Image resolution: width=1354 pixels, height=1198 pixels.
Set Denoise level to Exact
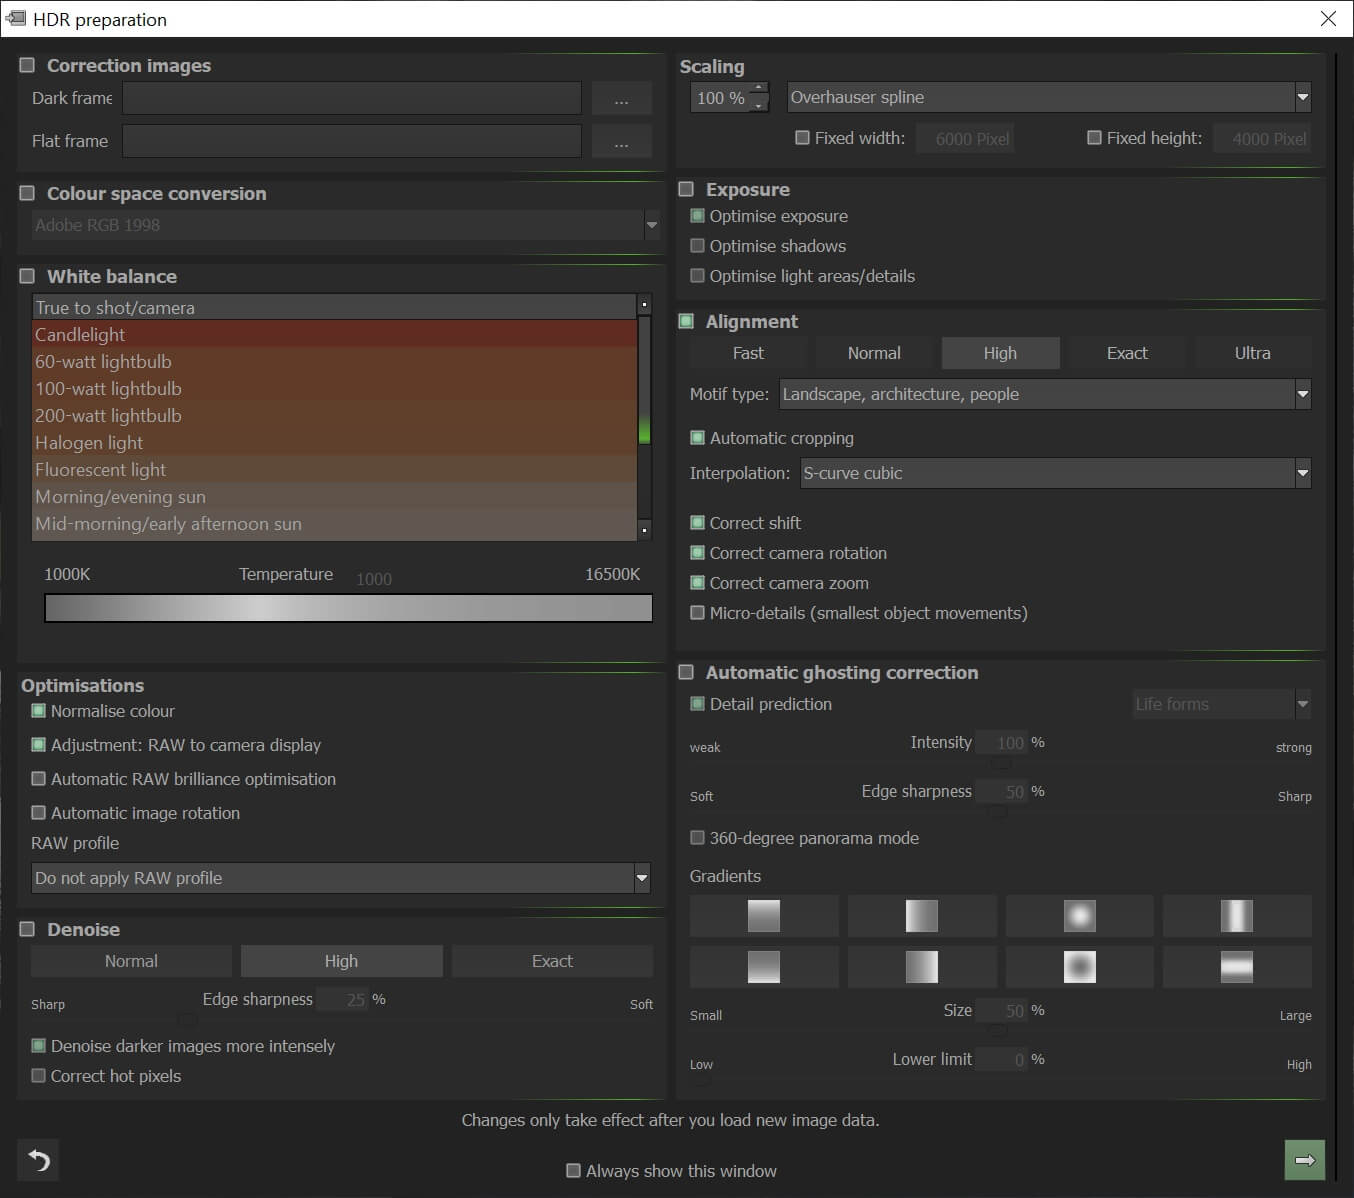click(552, 961)
